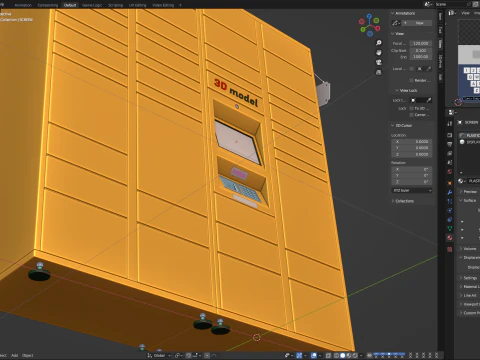Enable Camera to View lock checkbox

point(411,115)
